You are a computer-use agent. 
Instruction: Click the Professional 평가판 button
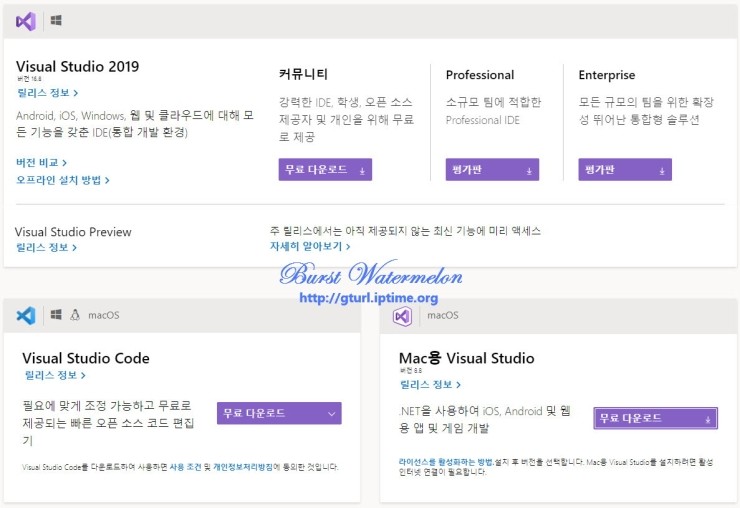point(492,169)
